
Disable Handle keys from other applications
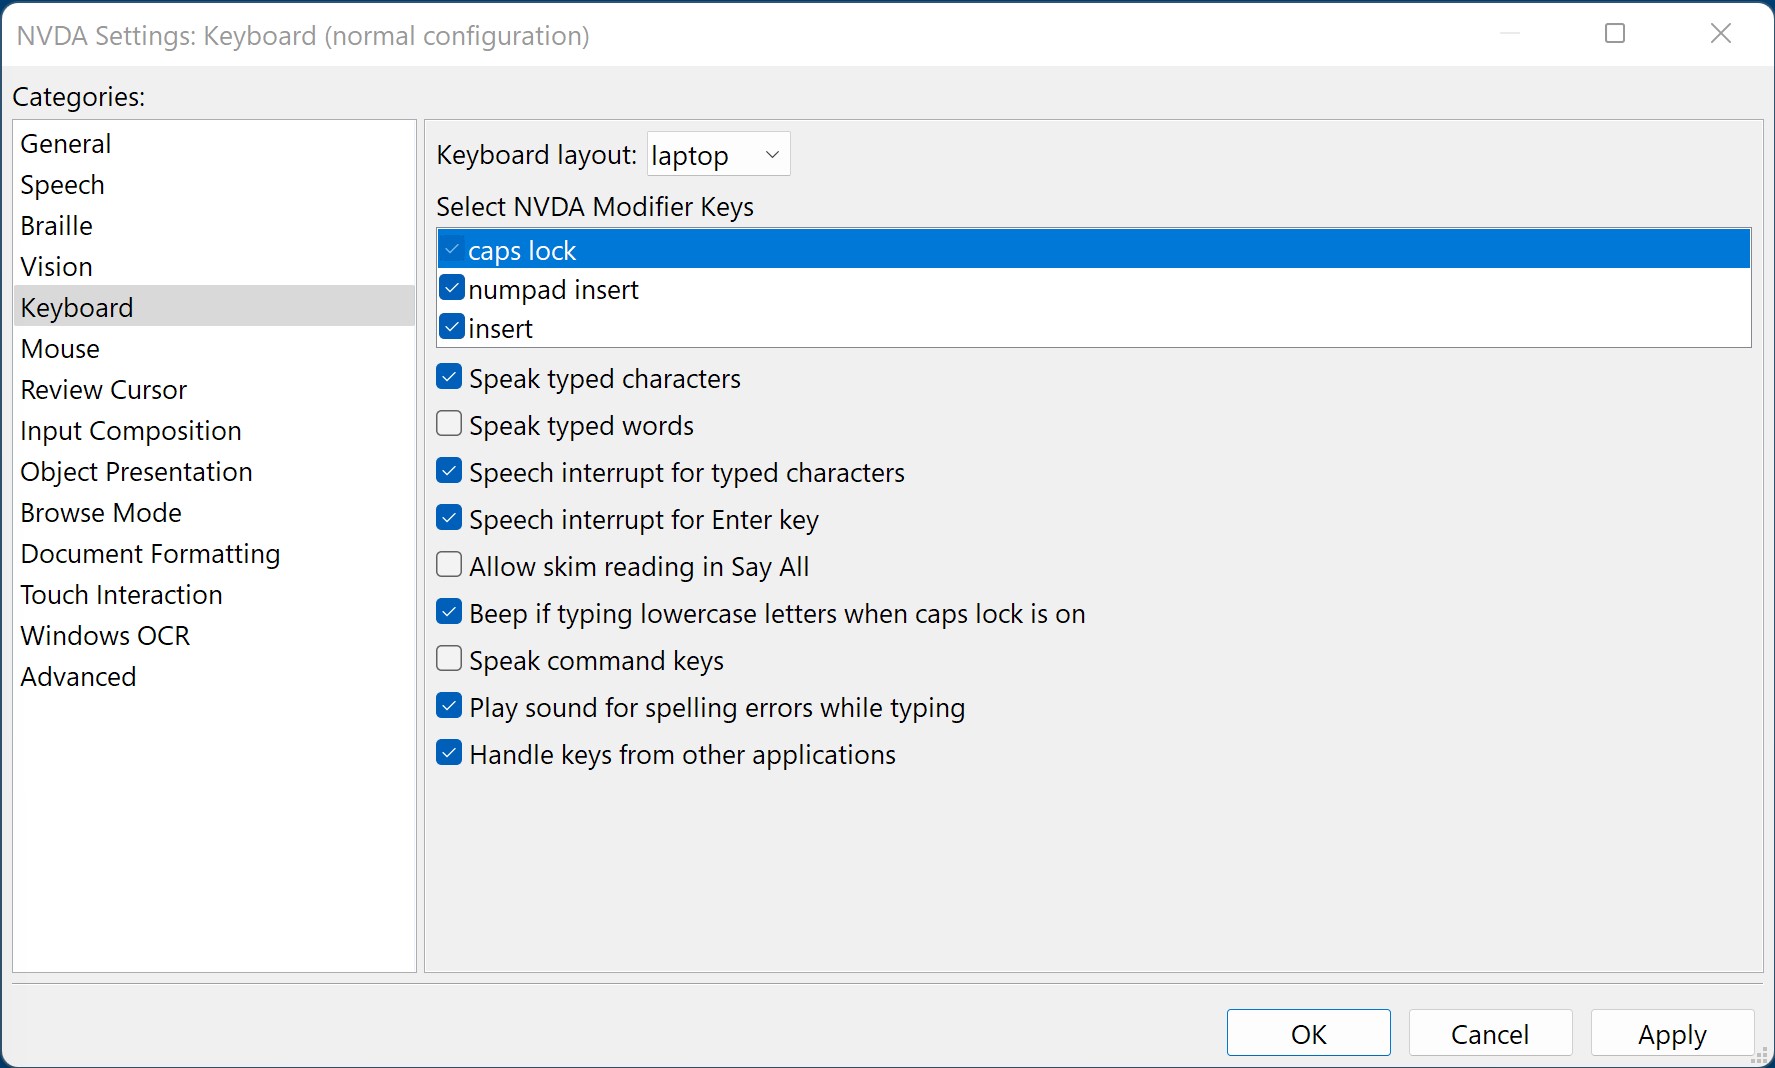[448, 752]
